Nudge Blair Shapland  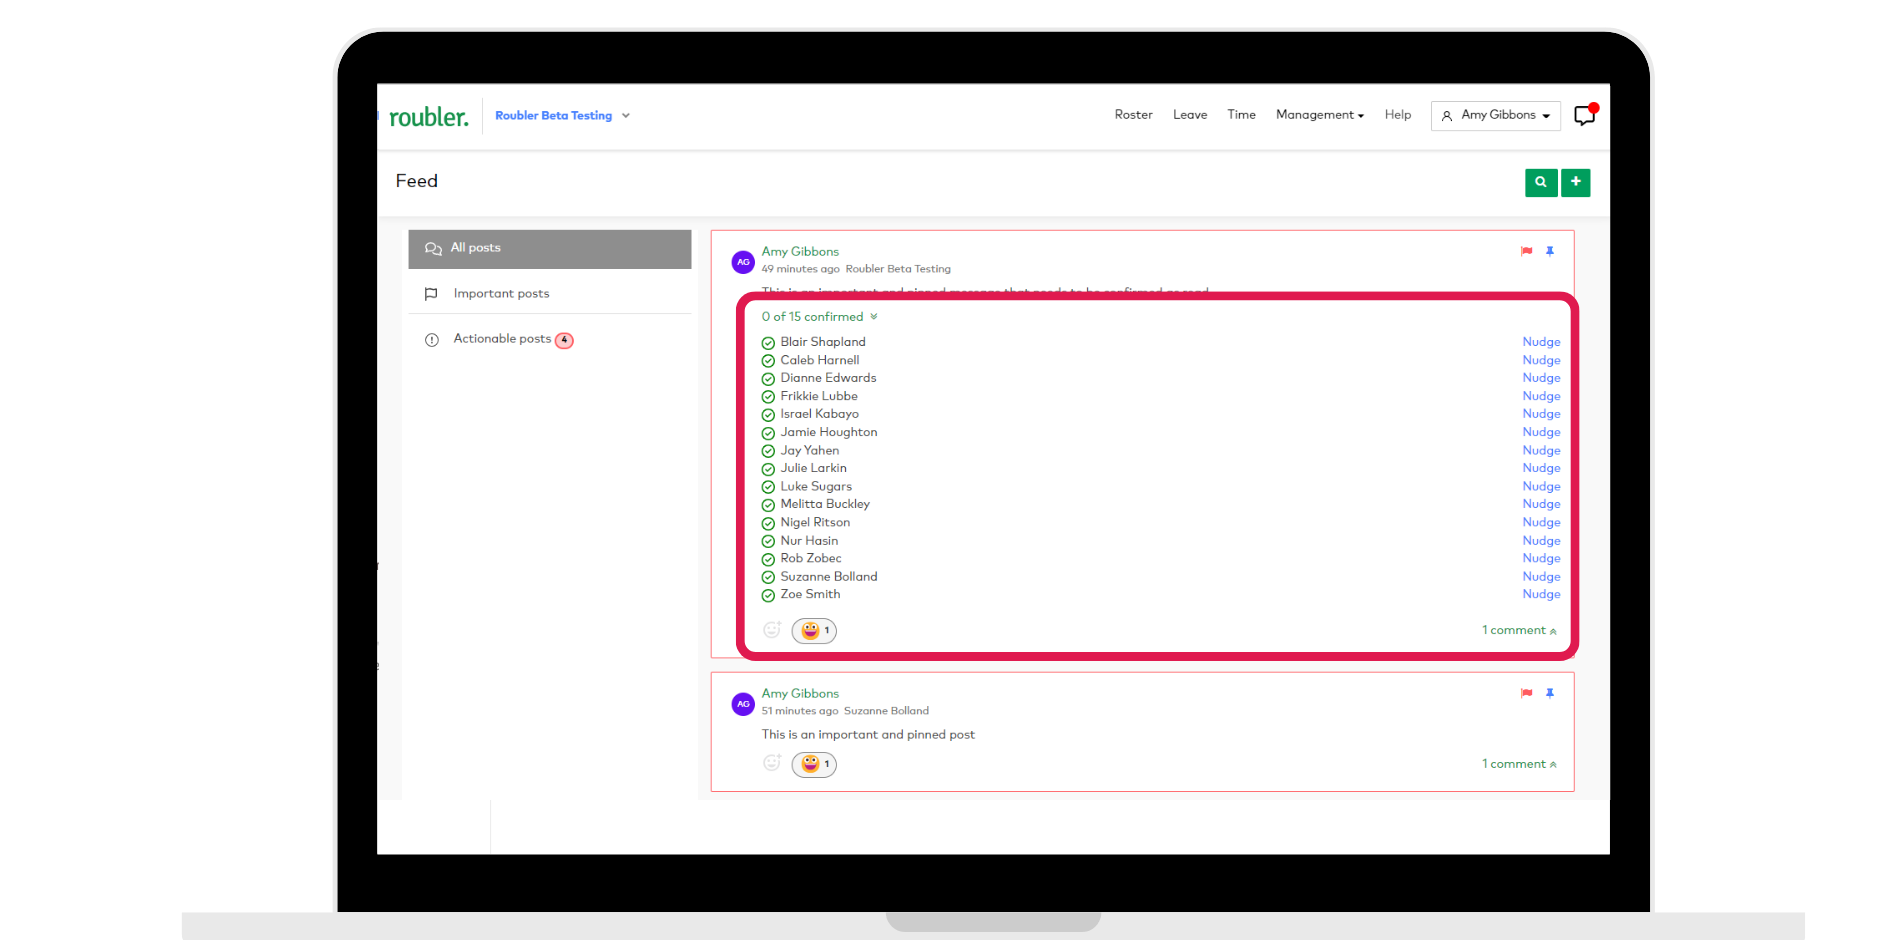click(x=1541, y=342)
